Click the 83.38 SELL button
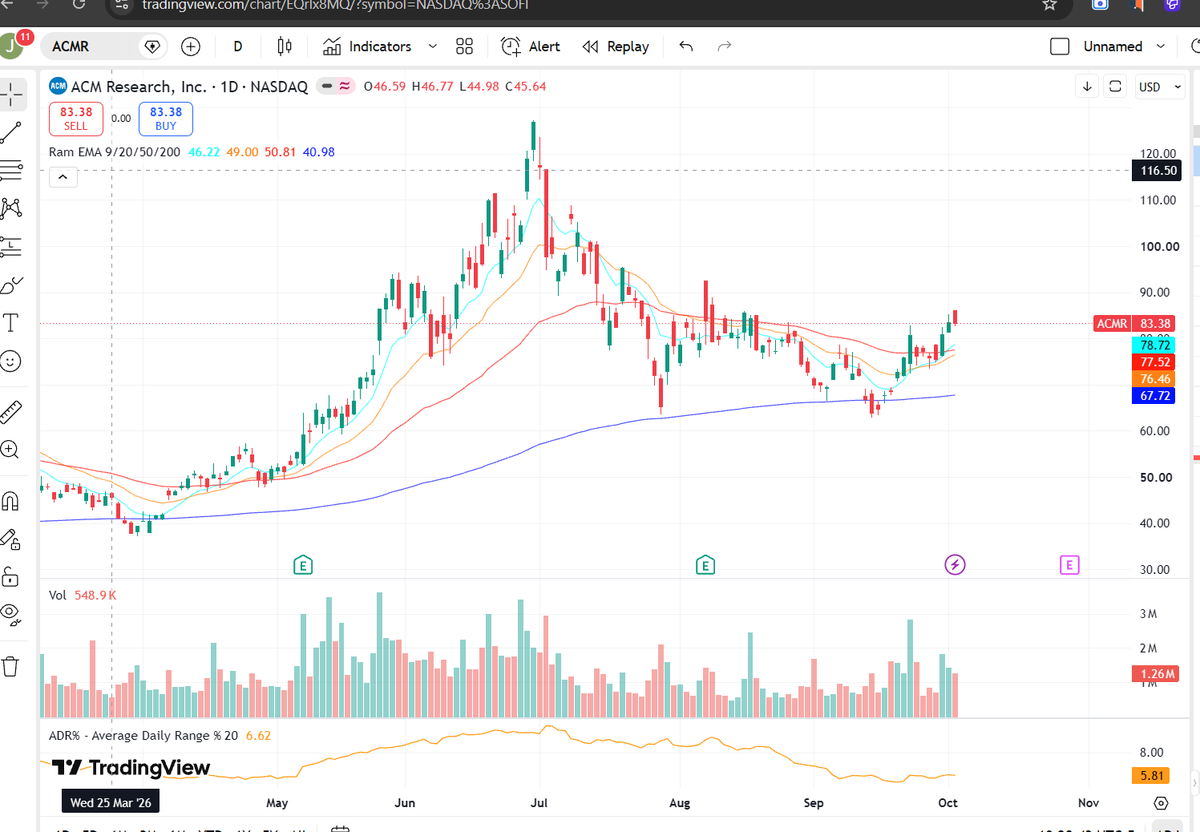Screen dimensions: 1200x832 [x=75, y=119]
